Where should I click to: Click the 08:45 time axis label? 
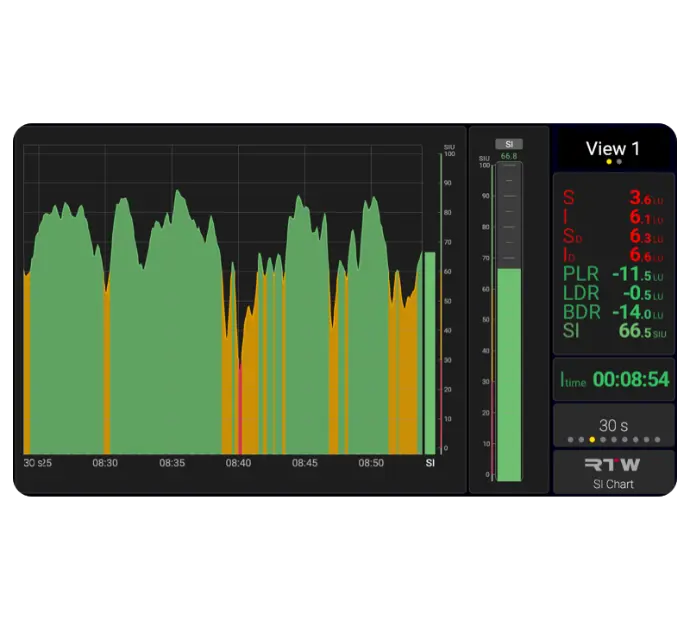tap(305, 463)
